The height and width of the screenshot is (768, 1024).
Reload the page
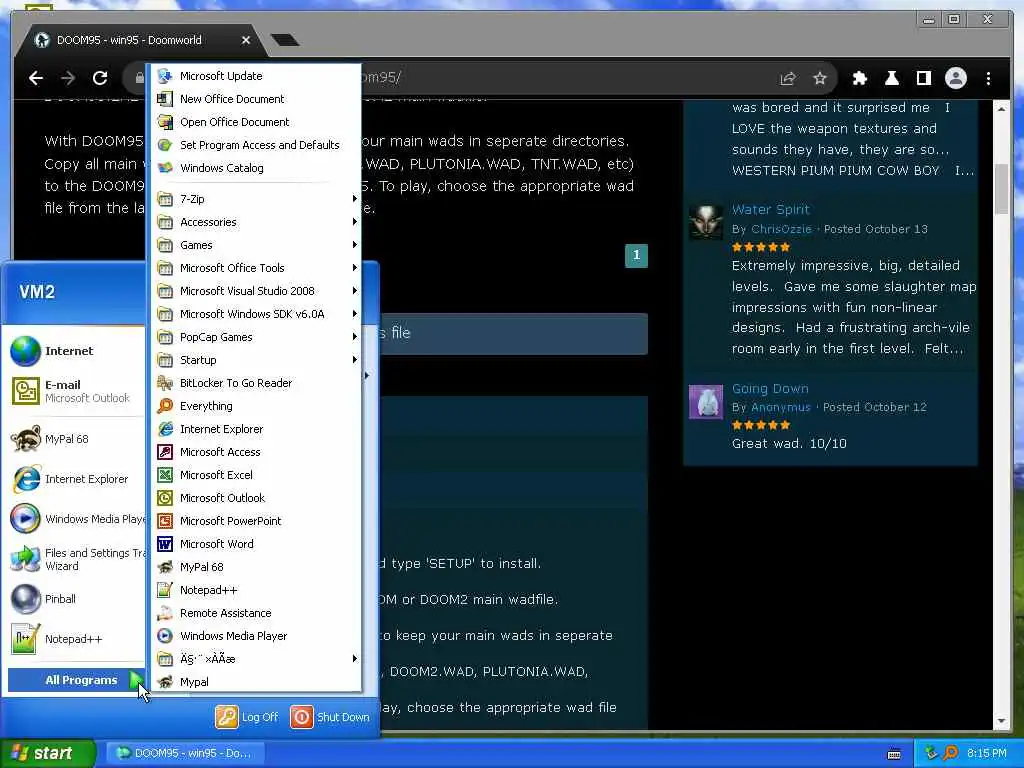coord(100,78)
